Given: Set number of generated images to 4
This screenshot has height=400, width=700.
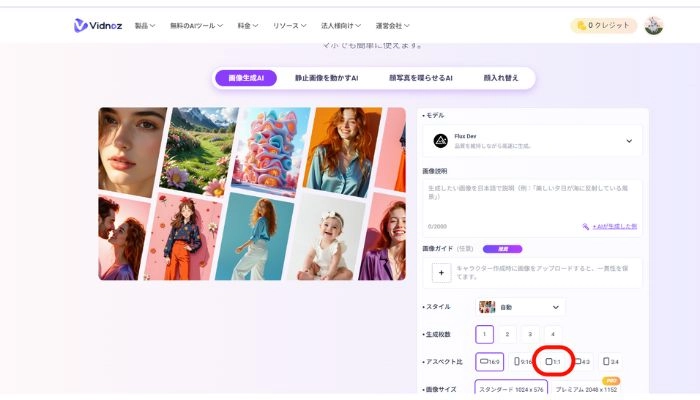Looking at the screenshot, I should tap(553, 335).
